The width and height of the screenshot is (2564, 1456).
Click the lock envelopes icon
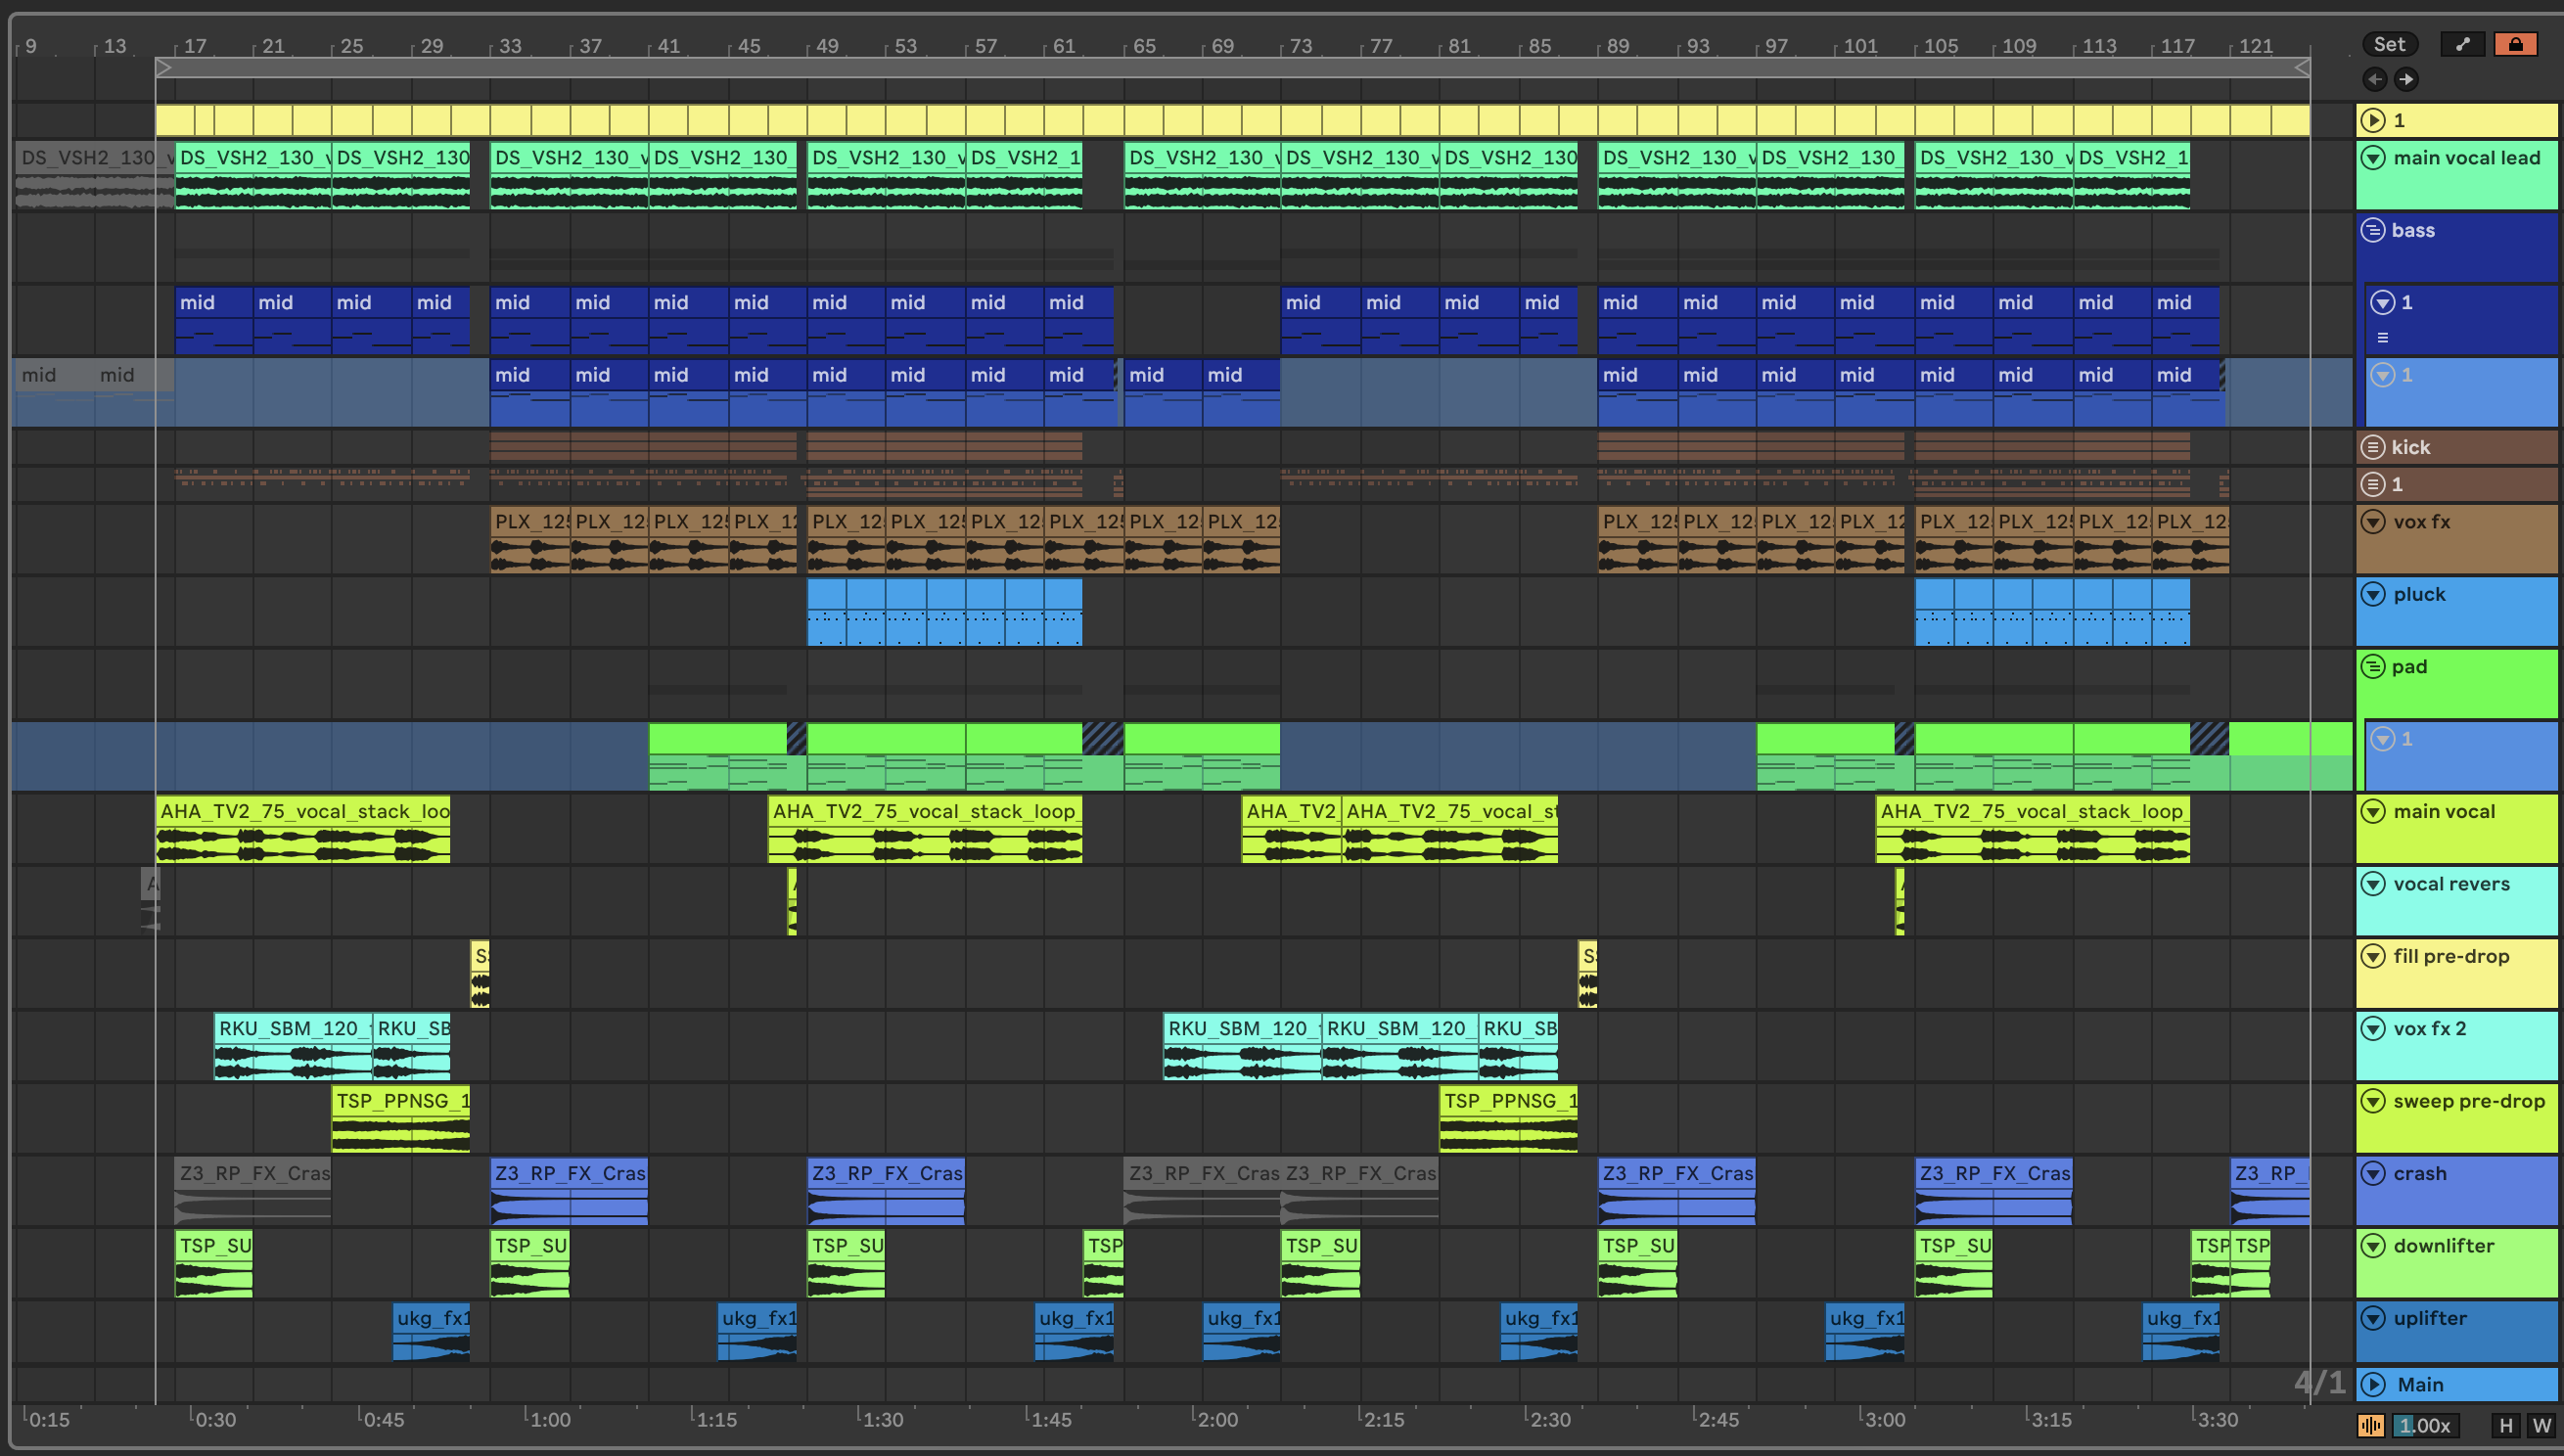[x=2515, y=44]
